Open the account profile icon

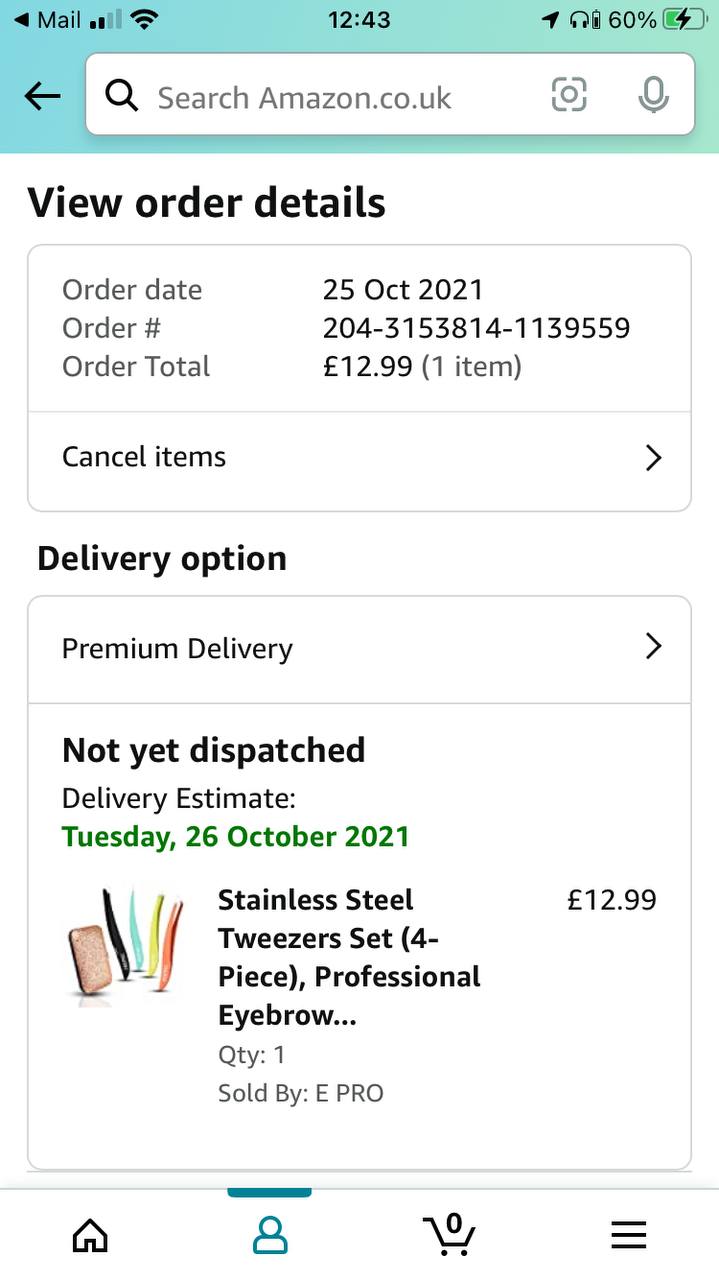(x=269, y=1236)
